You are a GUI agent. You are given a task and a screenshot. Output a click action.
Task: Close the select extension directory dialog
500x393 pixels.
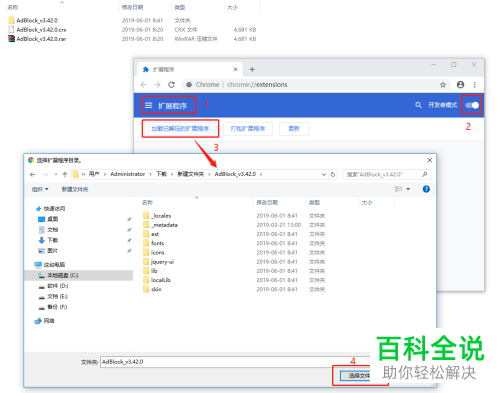(x=430, y=160)
